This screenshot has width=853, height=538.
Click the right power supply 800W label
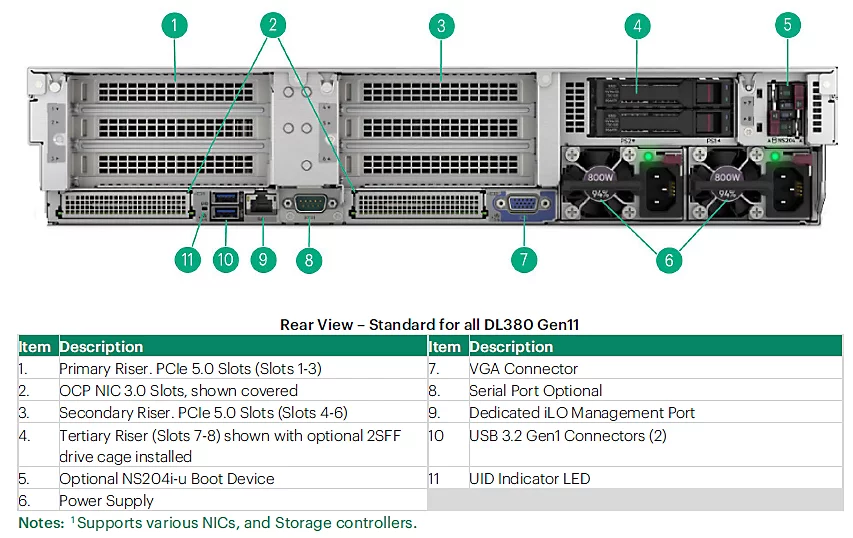(726, 177)
